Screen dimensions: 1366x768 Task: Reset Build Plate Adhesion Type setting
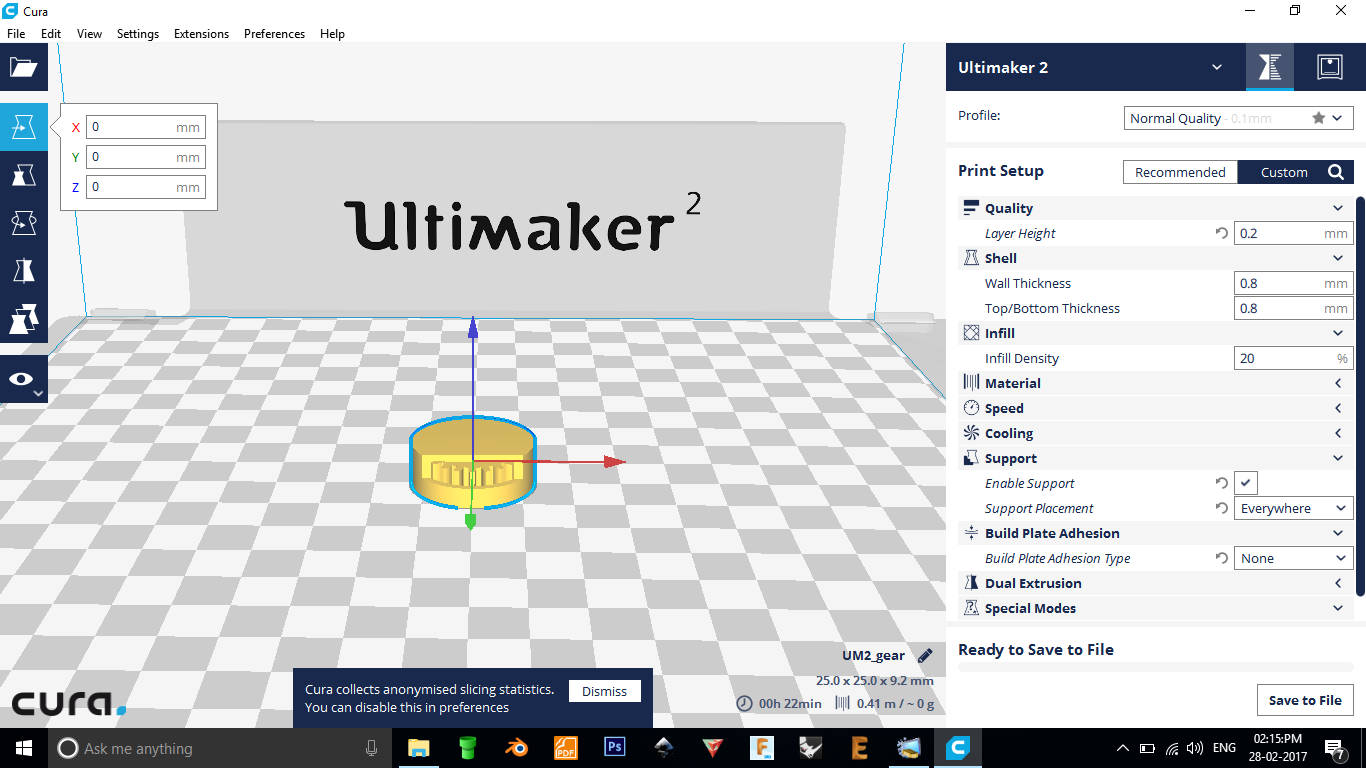pos(1221,558)
